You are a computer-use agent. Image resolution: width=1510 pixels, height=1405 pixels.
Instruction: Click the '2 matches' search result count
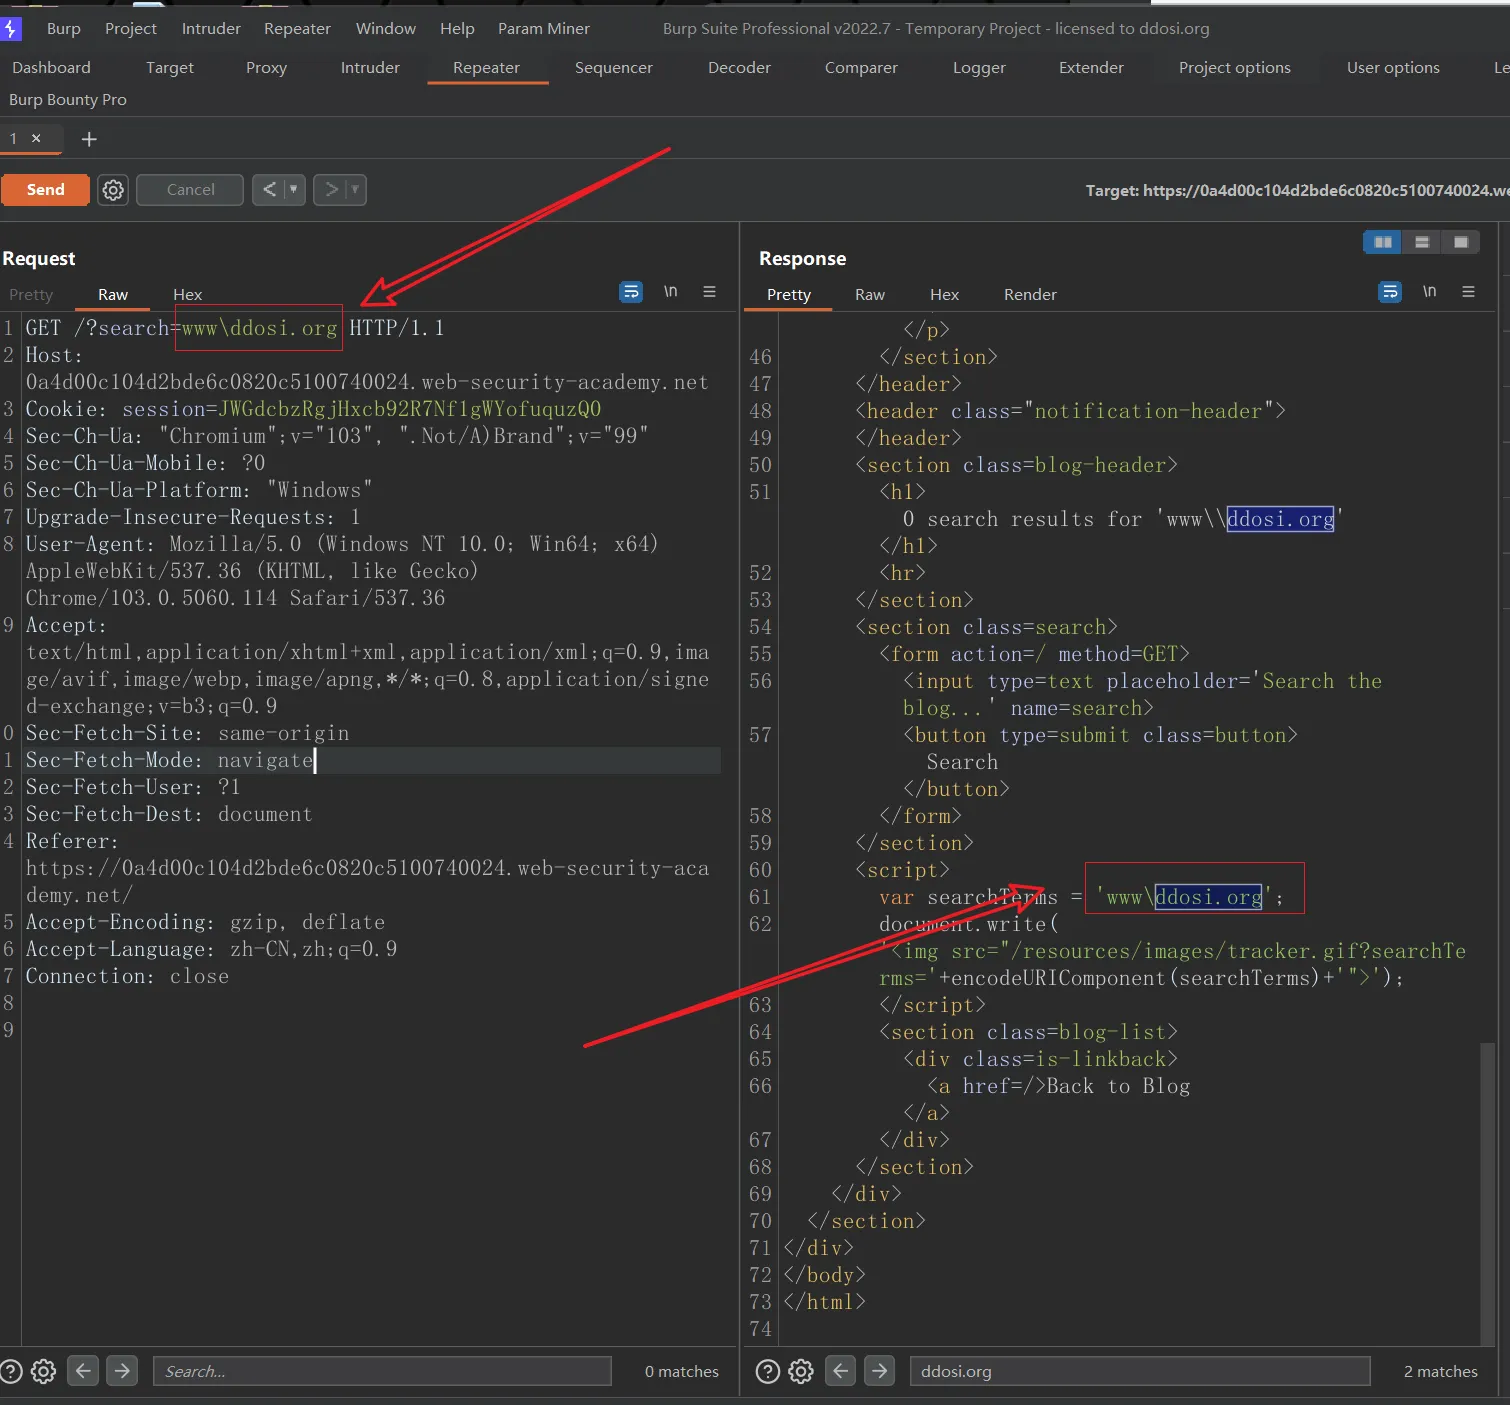(x=1440, y=1371)
